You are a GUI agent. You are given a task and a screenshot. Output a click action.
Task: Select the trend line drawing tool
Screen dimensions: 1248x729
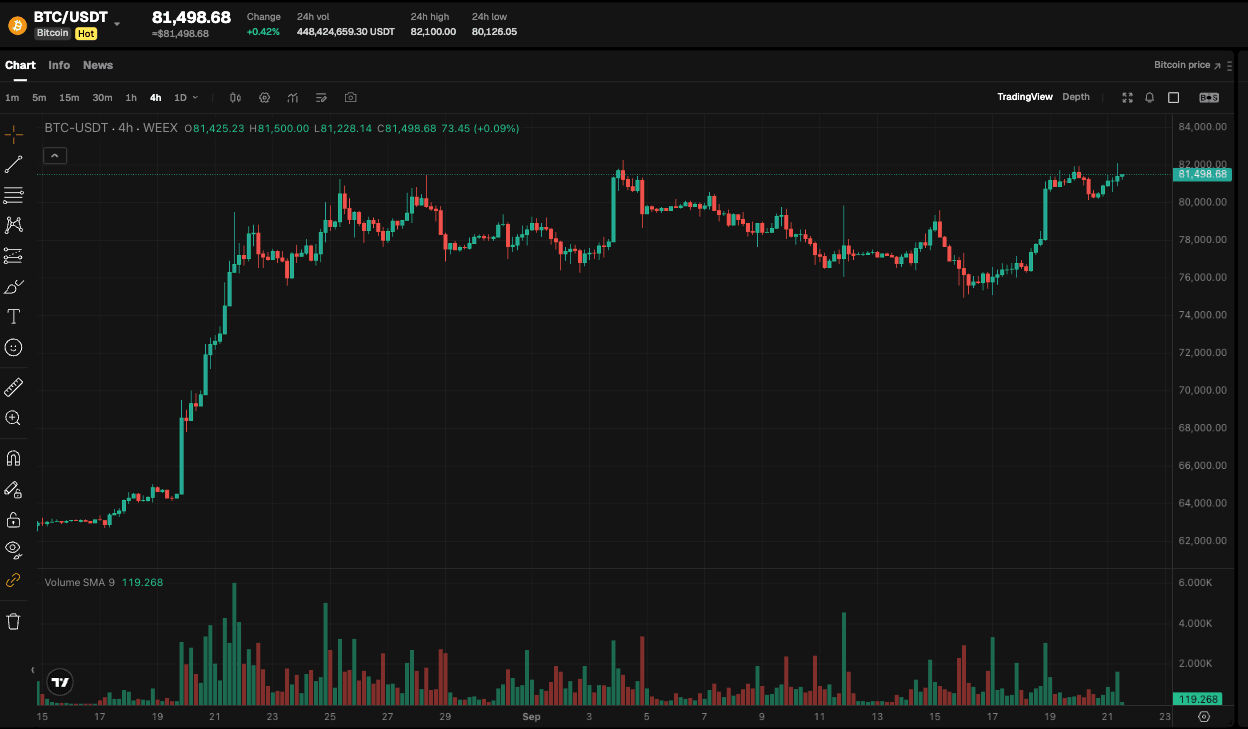coord(14,165)
